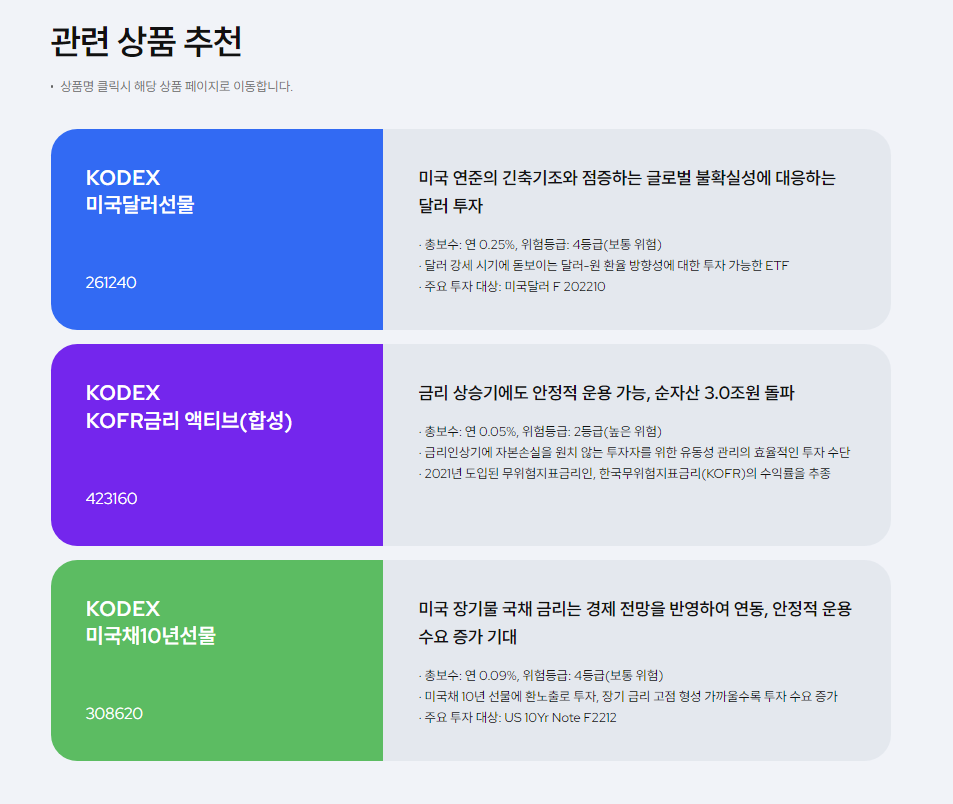Click '2021년 도입된 무위험지표금리인' line
The image size is (953, 804).
click(x=624, y=473)
